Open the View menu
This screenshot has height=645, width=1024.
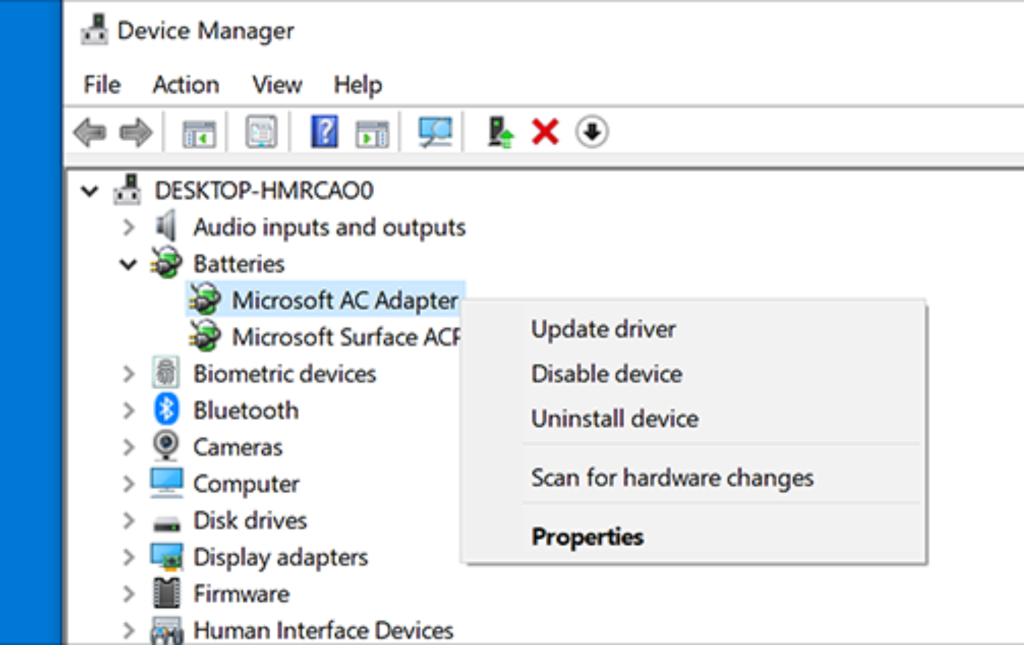coord(277,85)
